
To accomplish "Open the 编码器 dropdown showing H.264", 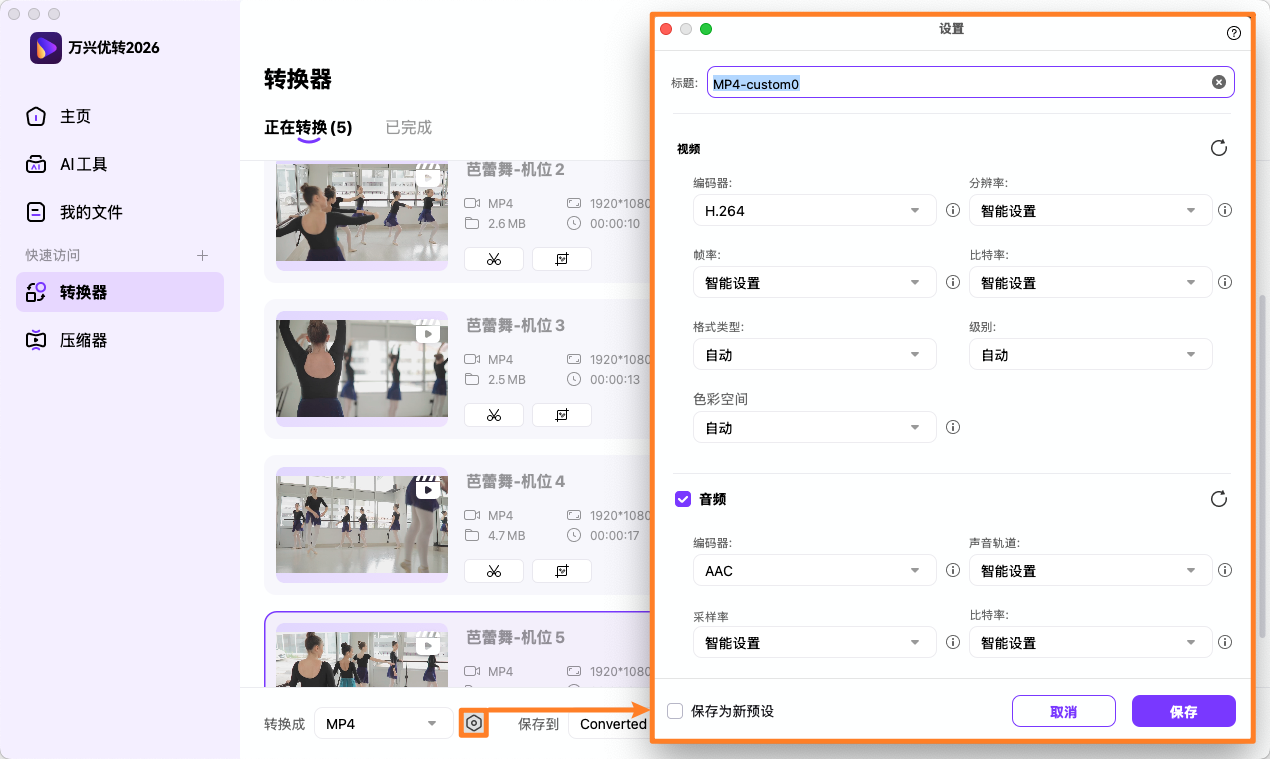I will point(814,210).
